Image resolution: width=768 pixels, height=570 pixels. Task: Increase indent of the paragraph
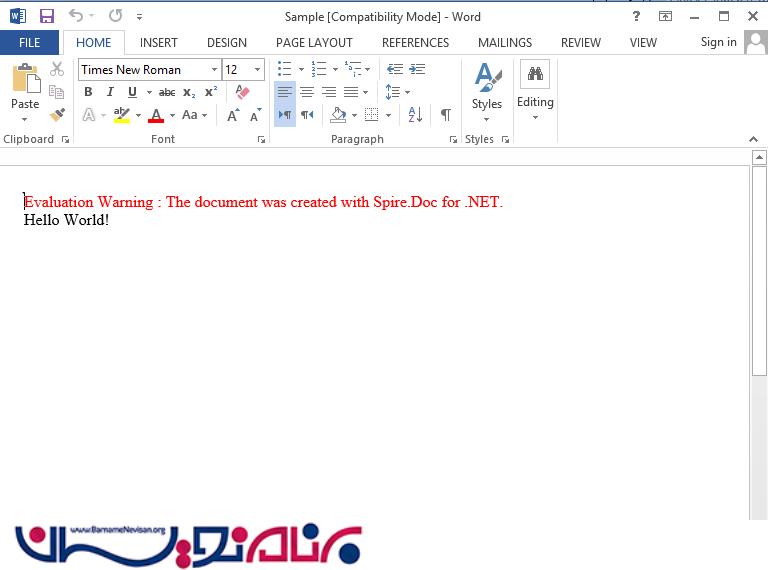(x=417, y=69)
